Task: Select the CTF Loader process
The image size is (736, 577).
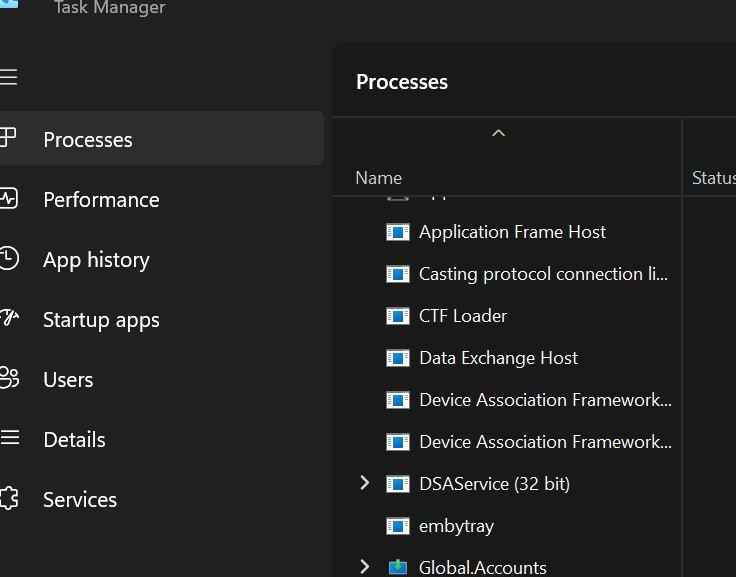Action: pyautogui.click(x=463, y=316)
